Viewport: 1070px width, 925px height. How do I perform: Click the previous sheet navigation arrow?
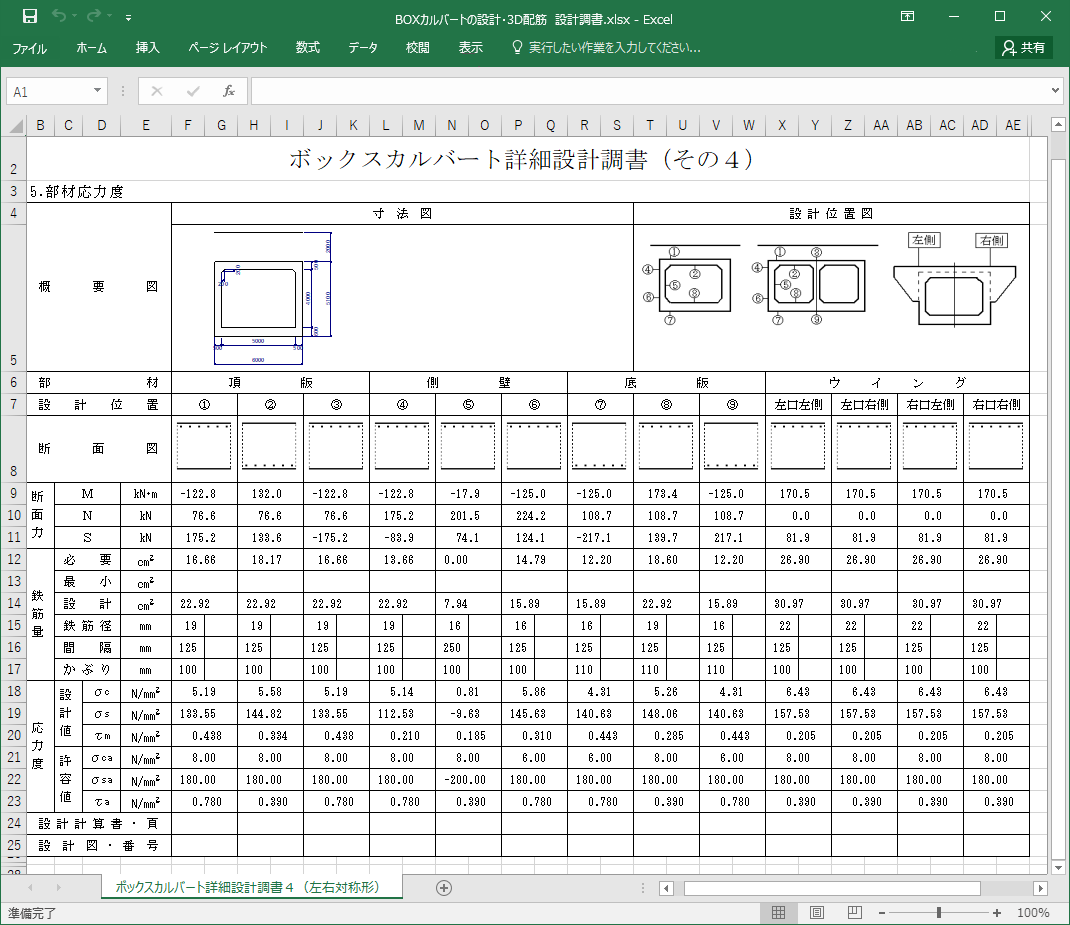[31, 888]
